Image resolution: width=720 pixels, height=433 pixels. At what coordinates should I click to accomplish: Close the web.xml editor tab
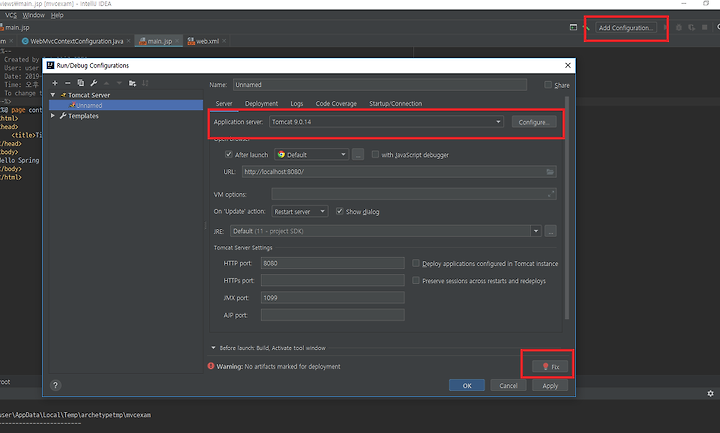point(224,41)
